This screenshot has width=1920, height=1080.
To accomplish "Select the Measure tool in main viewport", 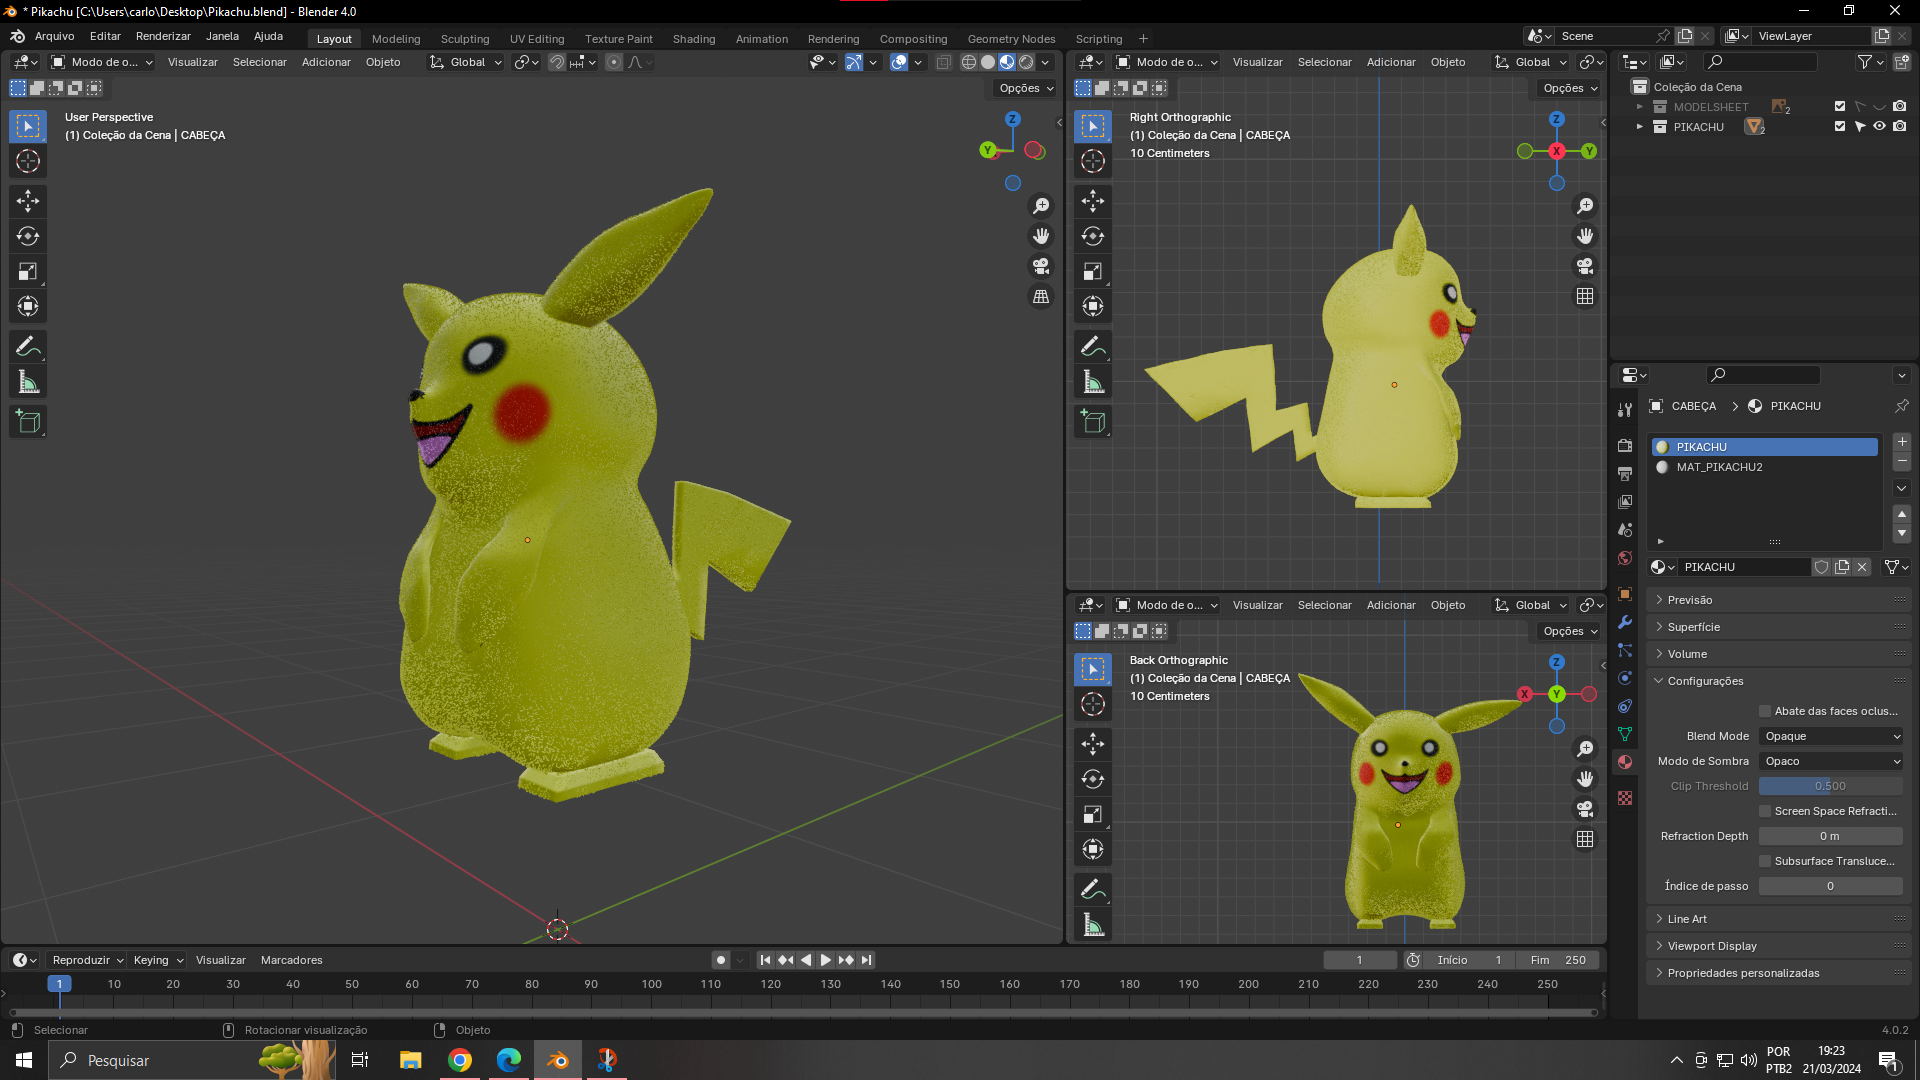I will (28, 382).
